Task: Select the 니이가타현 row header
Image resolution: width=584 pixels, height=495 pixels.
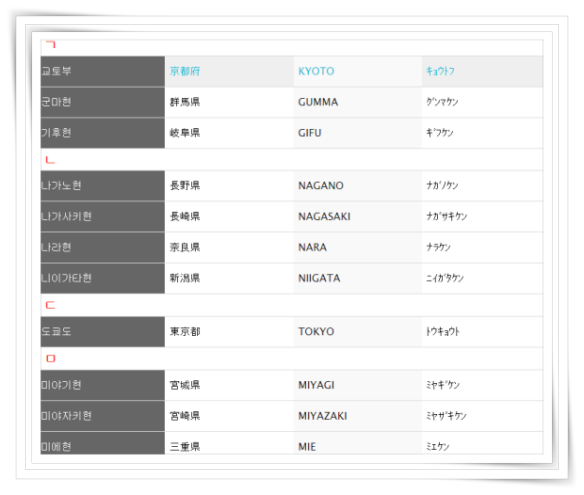Action: 102,278
